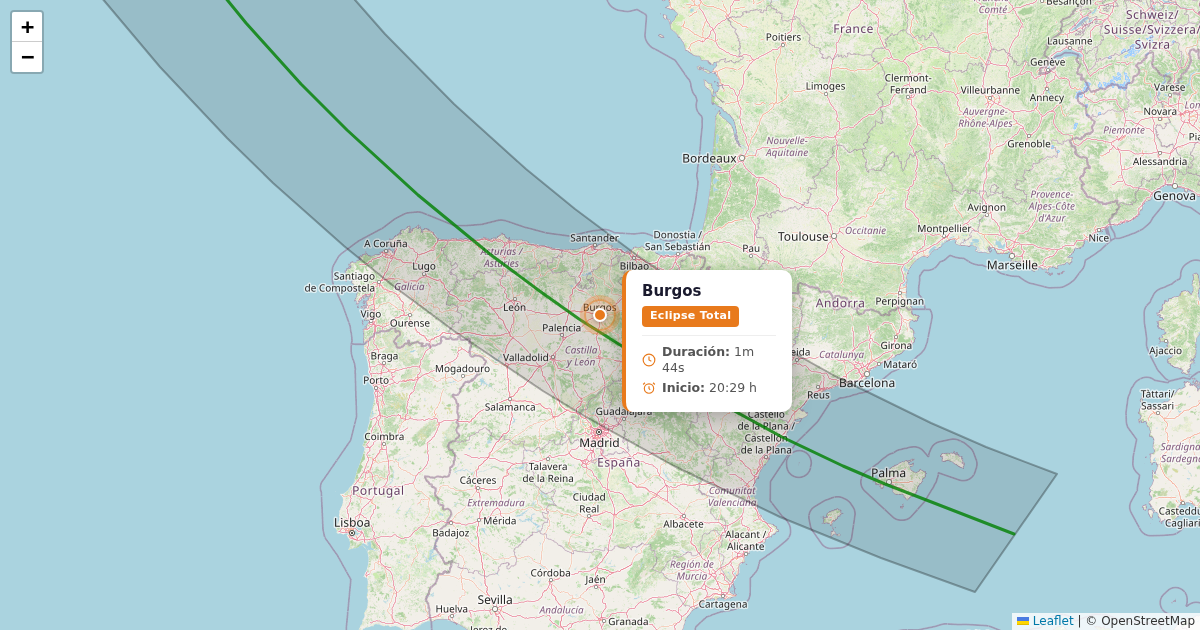Click the Ajaccio city label
Viewport: 1200px width, 630px height.
[1165, 351]
